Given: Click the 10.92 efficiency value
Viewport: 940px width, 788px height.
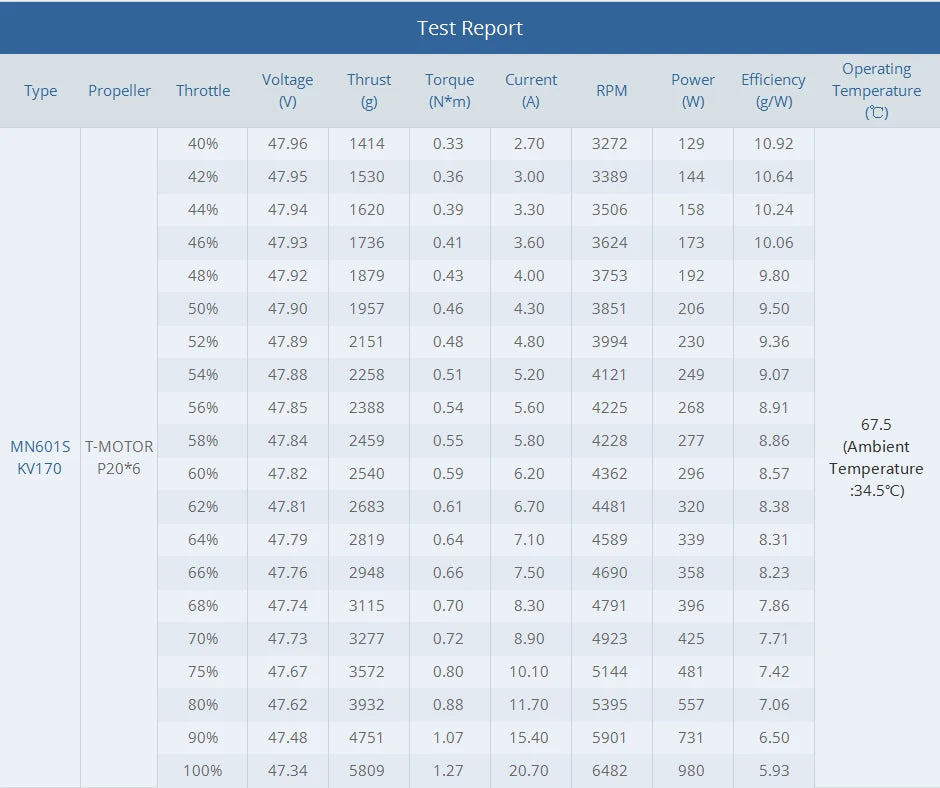Looking at the screenshot, I should point(773,144).
